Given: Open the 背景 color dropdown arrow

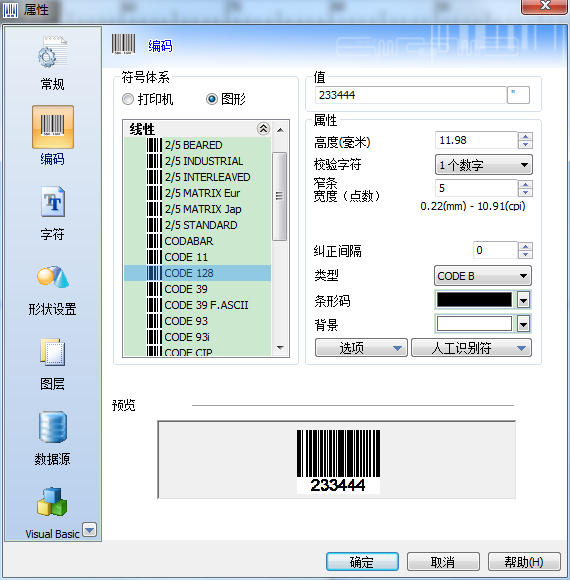Looking at the screenshot, I should click(x=523, y=324).
